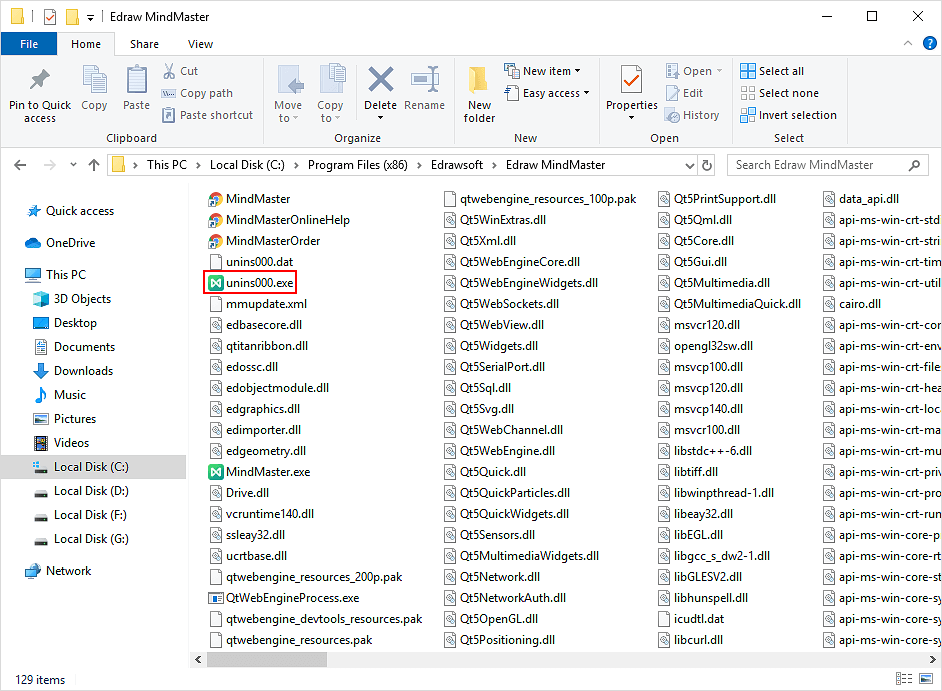Click the Search Edraw MindMaster field
This screenshot has width=942, height=691.
pyautogui.click(x=827, y=165)
